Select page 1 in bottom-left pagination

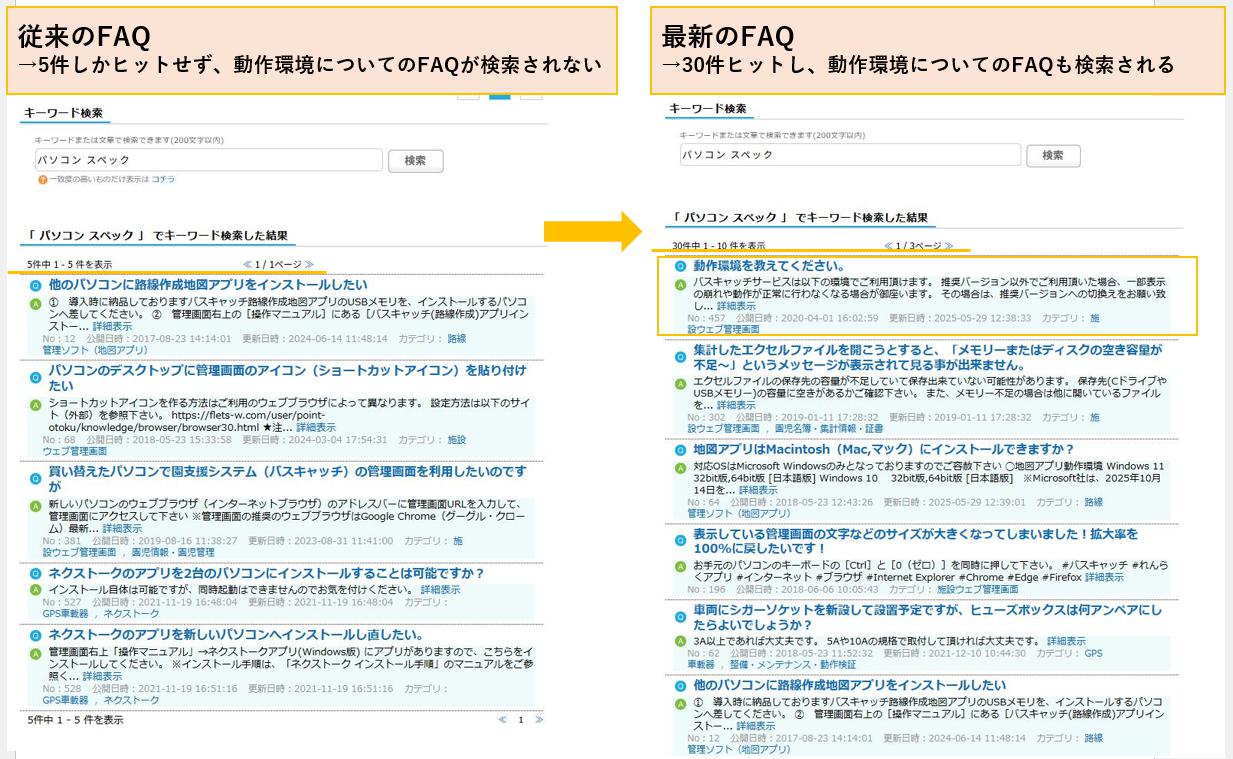click(520, 719)
